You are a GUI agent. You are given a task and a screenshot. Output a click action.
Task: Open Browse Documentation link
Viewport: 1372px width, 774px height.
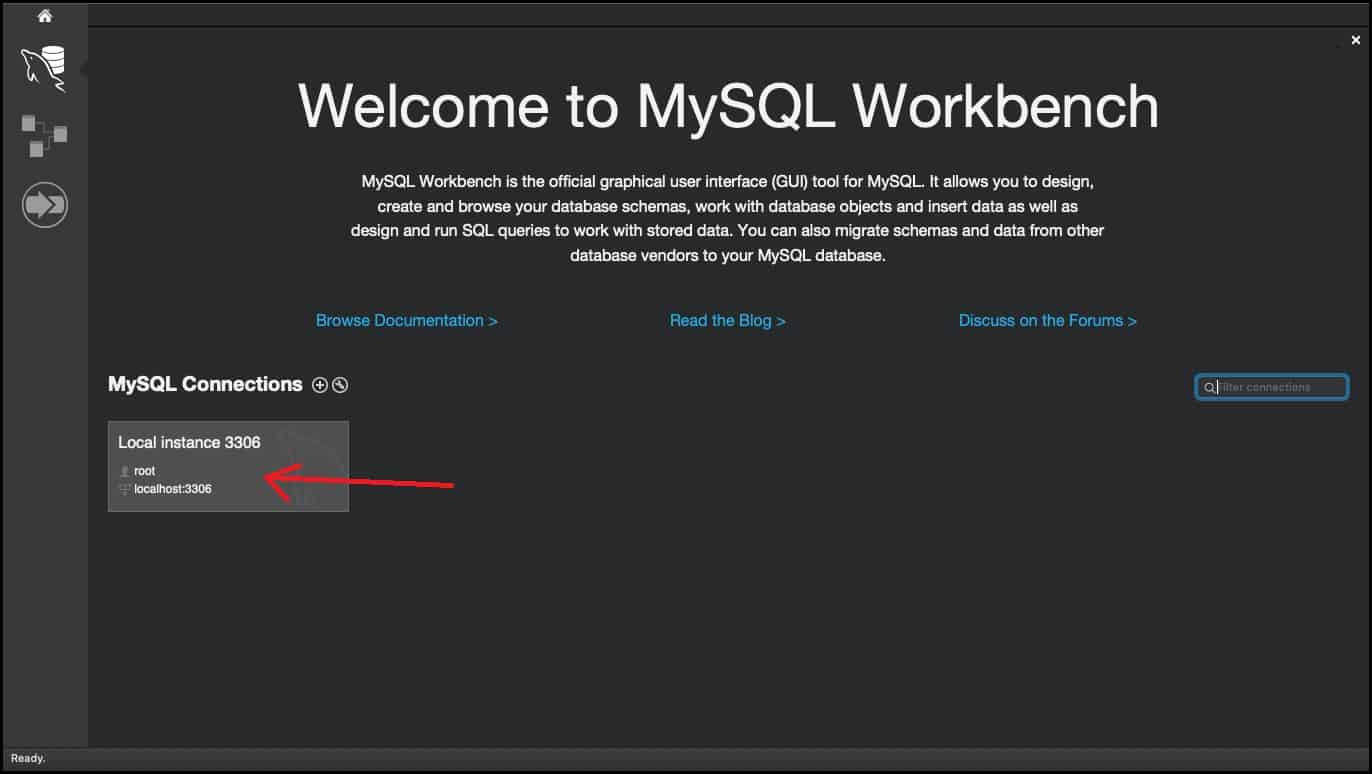coord(407,321)
